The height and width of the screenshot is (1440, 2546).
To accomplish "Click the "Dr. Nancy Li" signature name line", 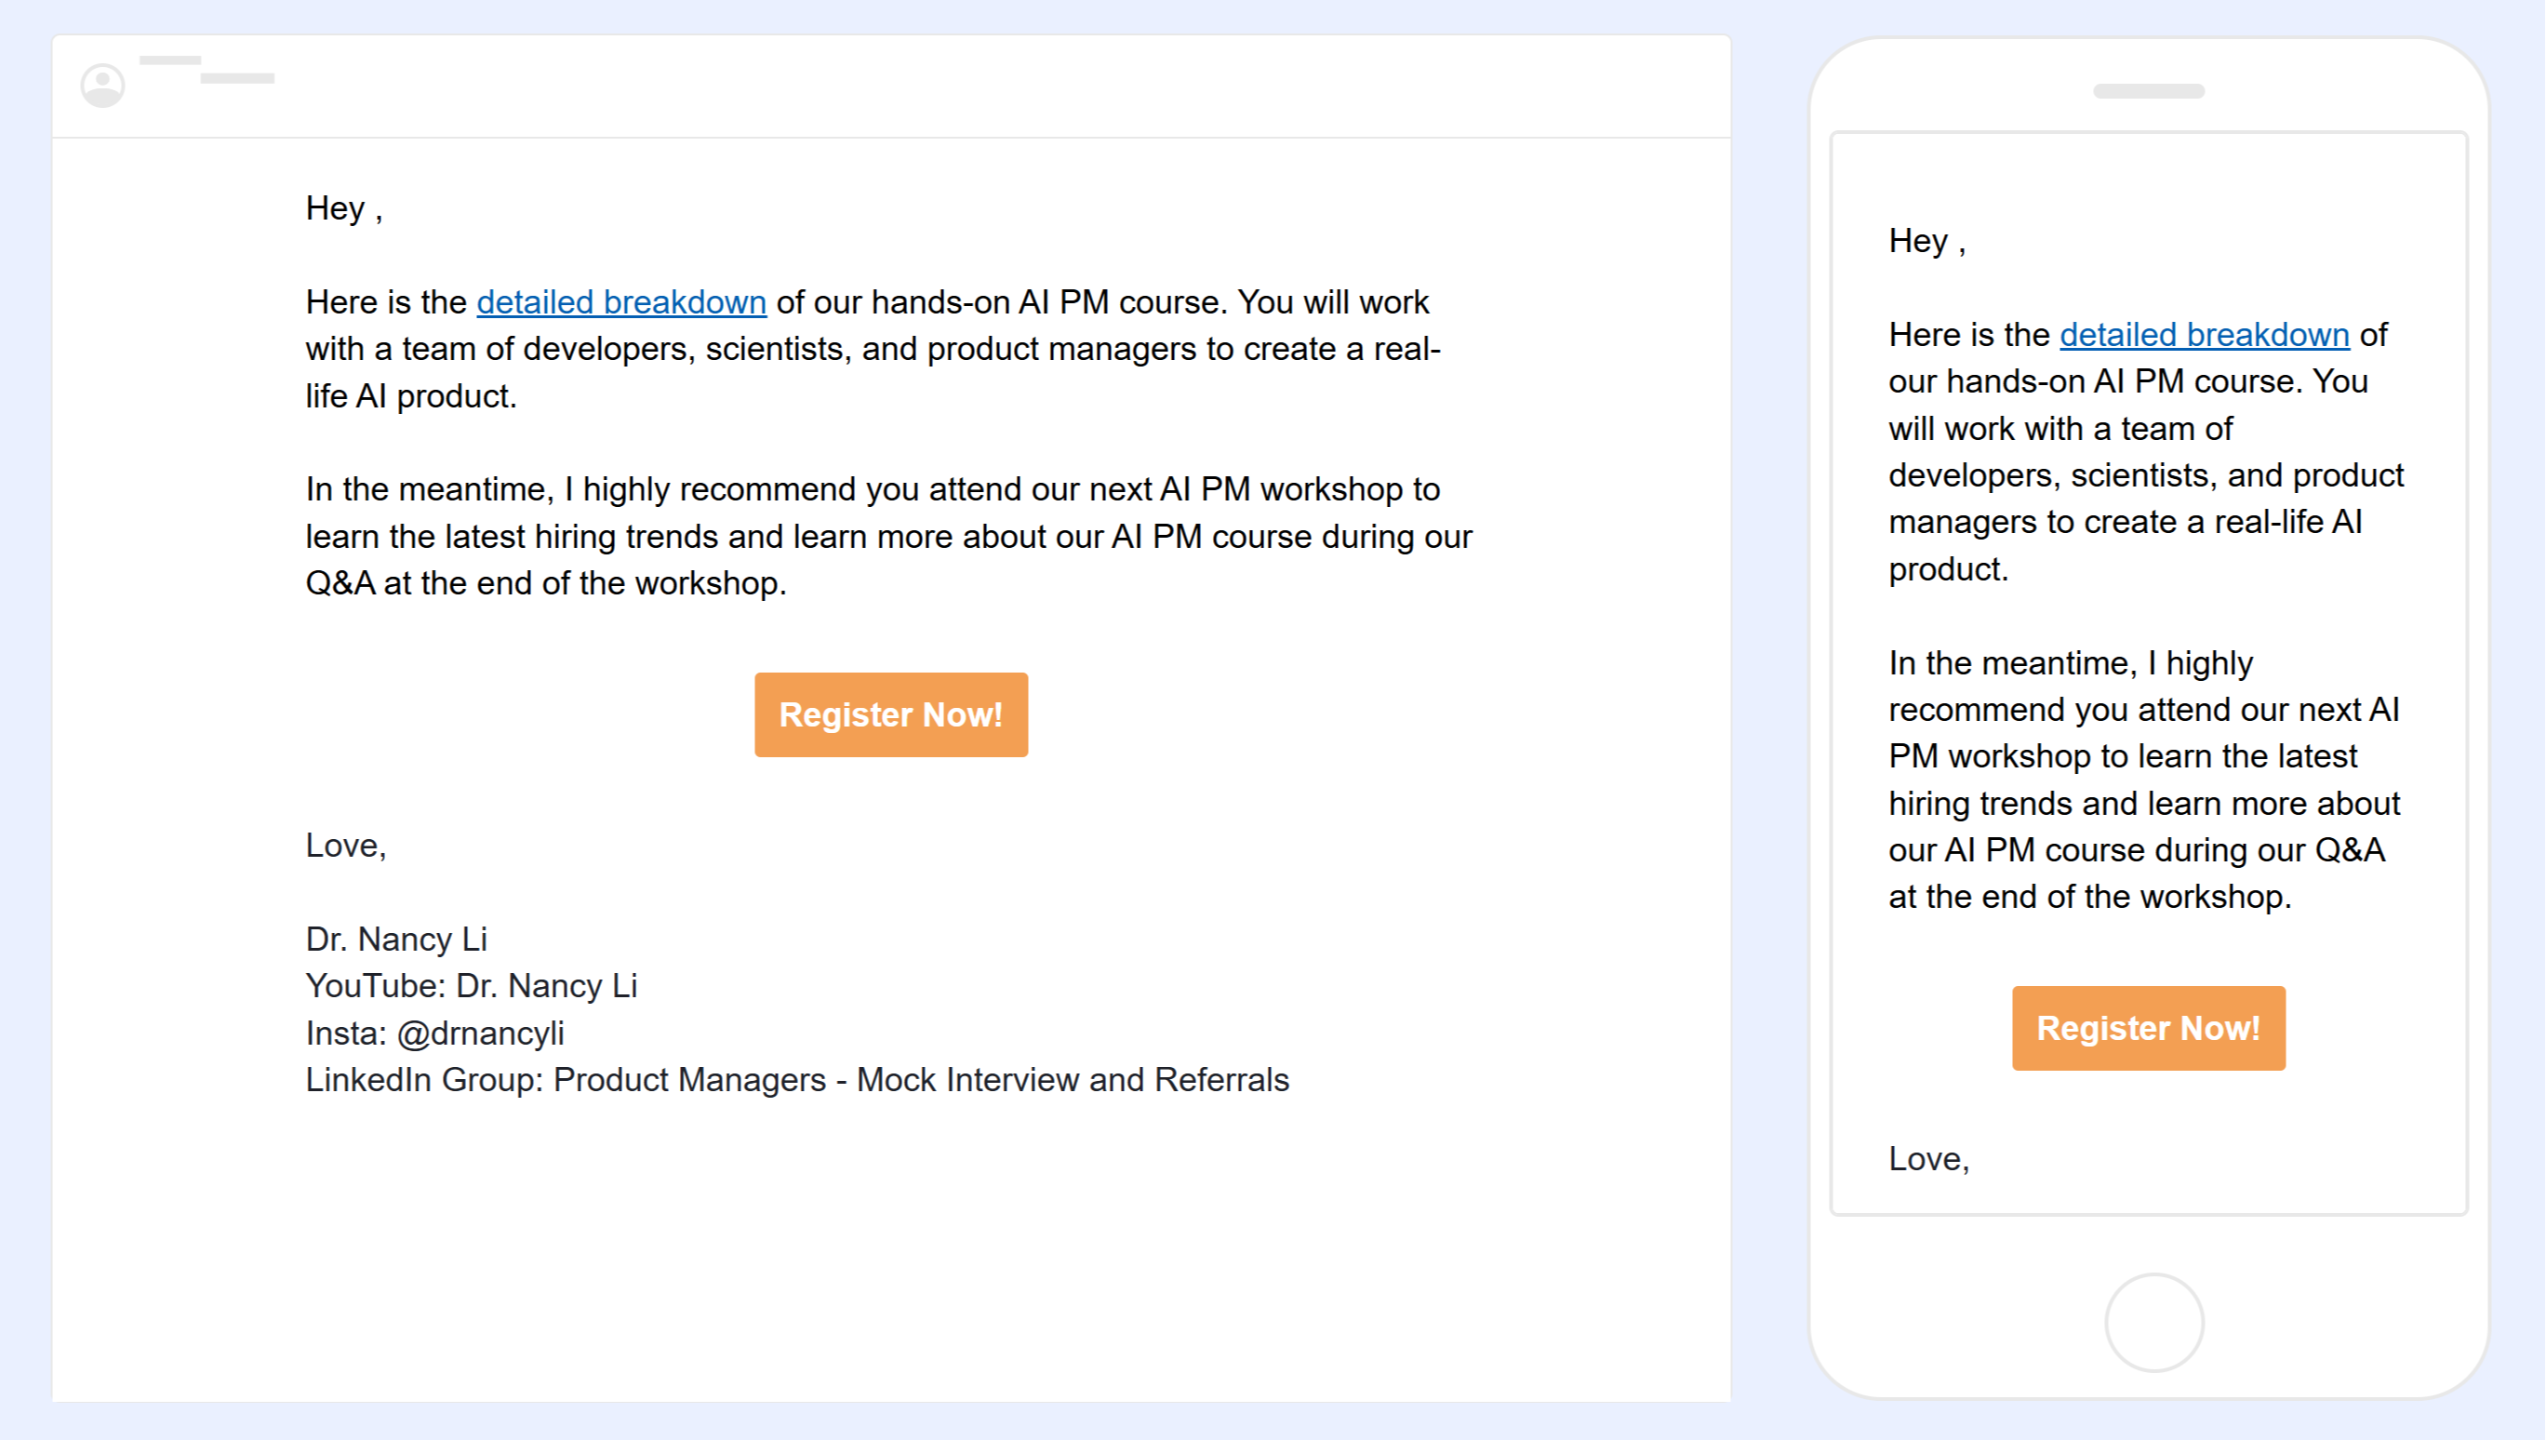I will 396,939.
